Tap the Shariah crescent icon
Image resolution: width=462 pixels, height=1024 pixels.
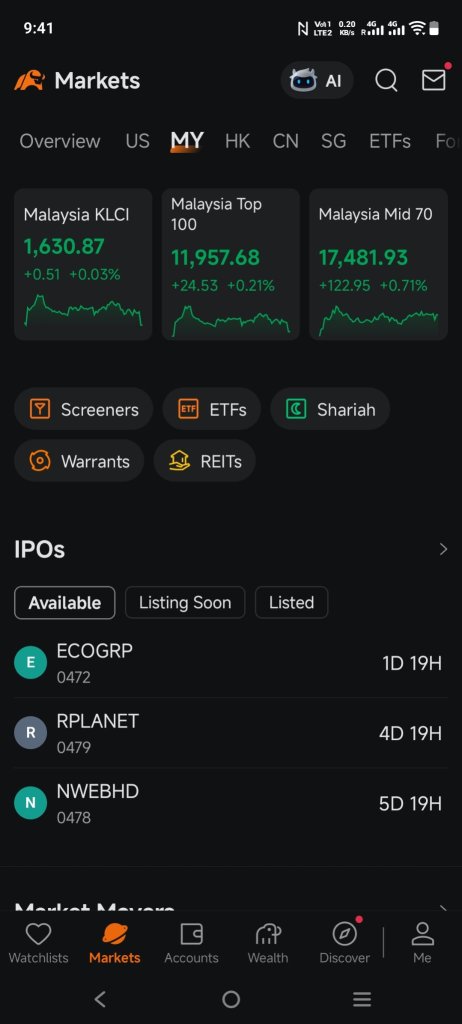tap(296, 409)
